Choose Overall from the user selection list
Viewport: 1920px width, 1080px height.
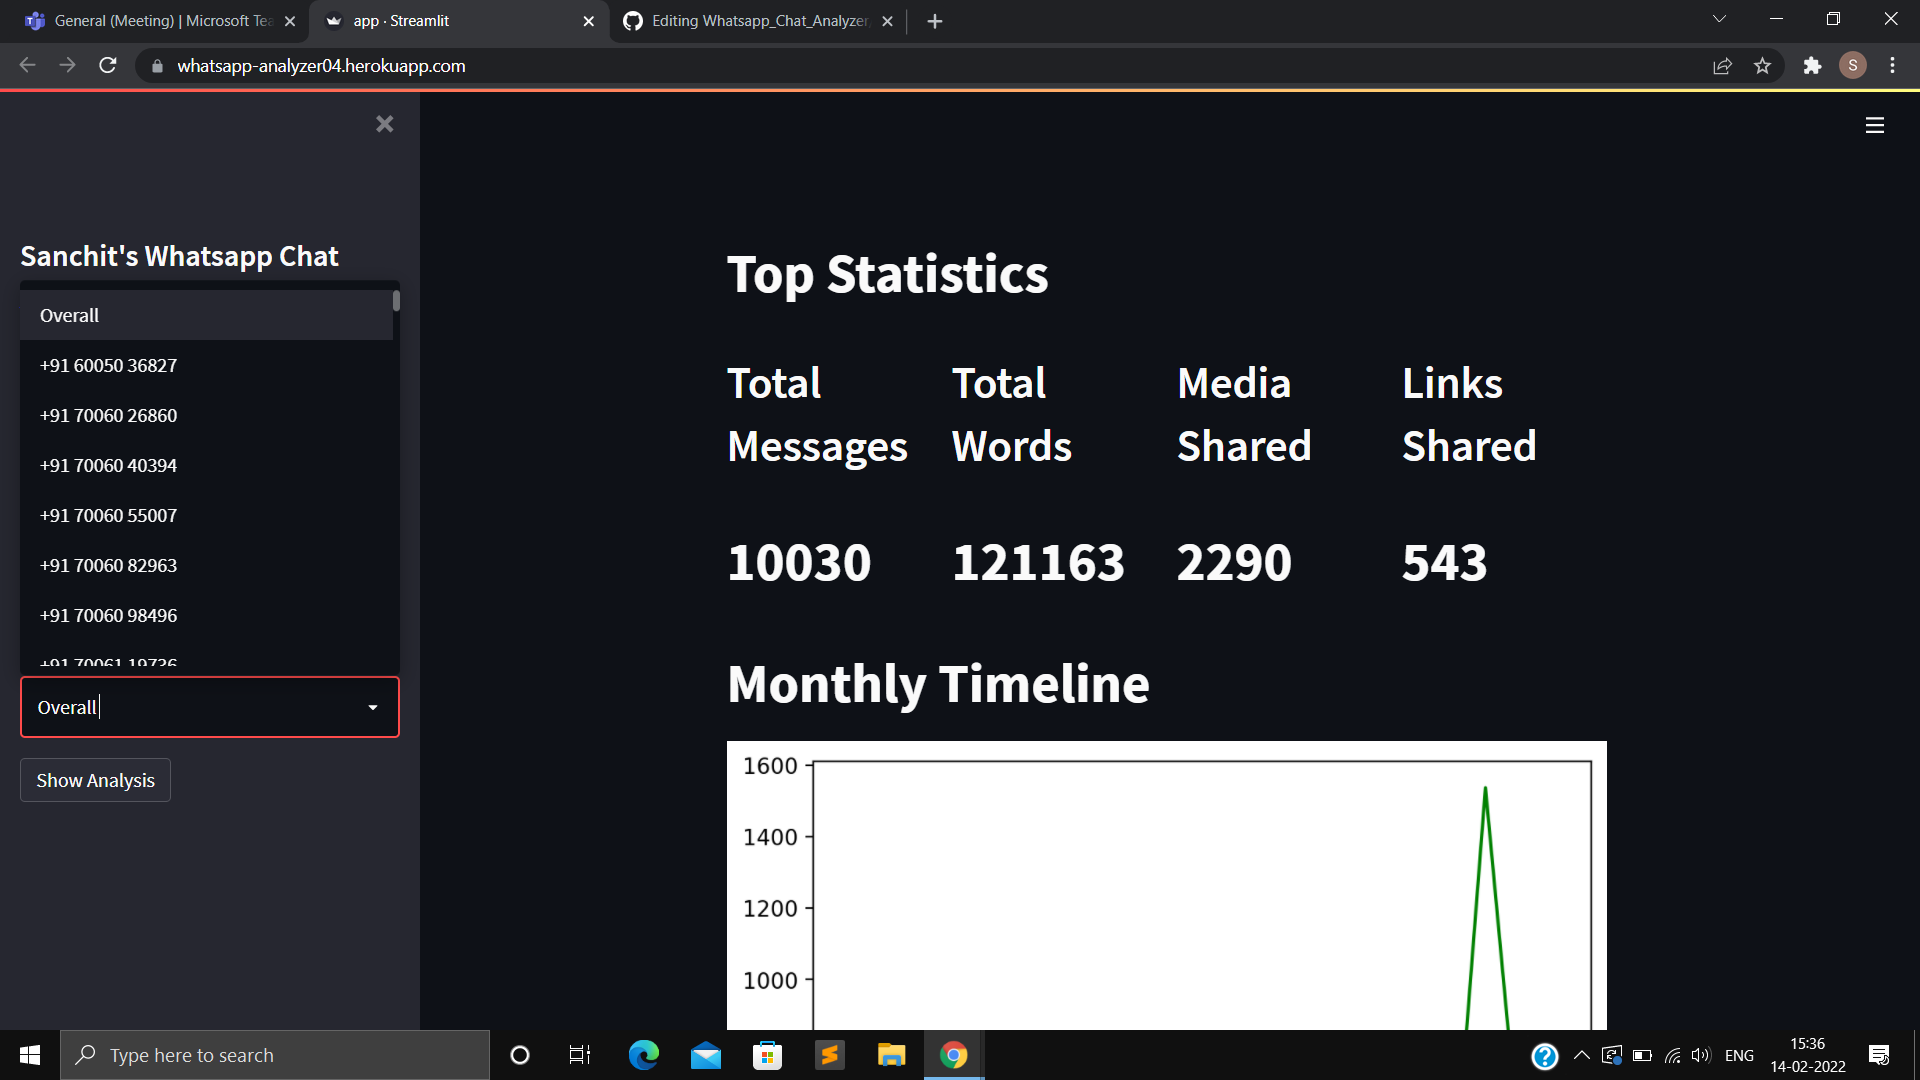(x=69, y=315)
